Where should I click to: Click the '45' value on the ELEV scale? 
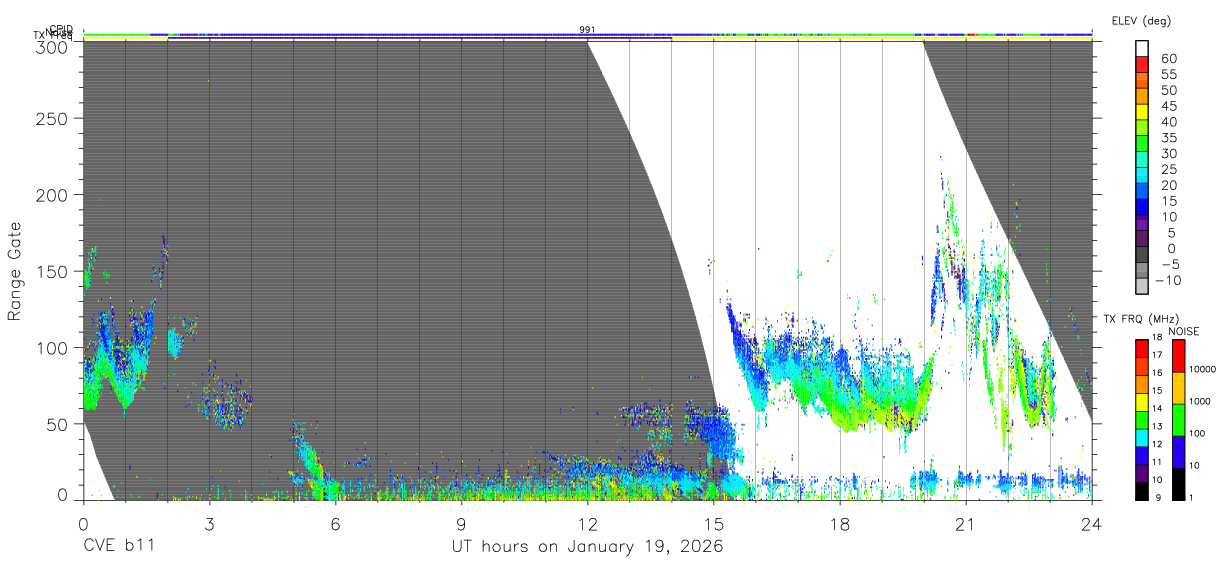point(1168,106)
